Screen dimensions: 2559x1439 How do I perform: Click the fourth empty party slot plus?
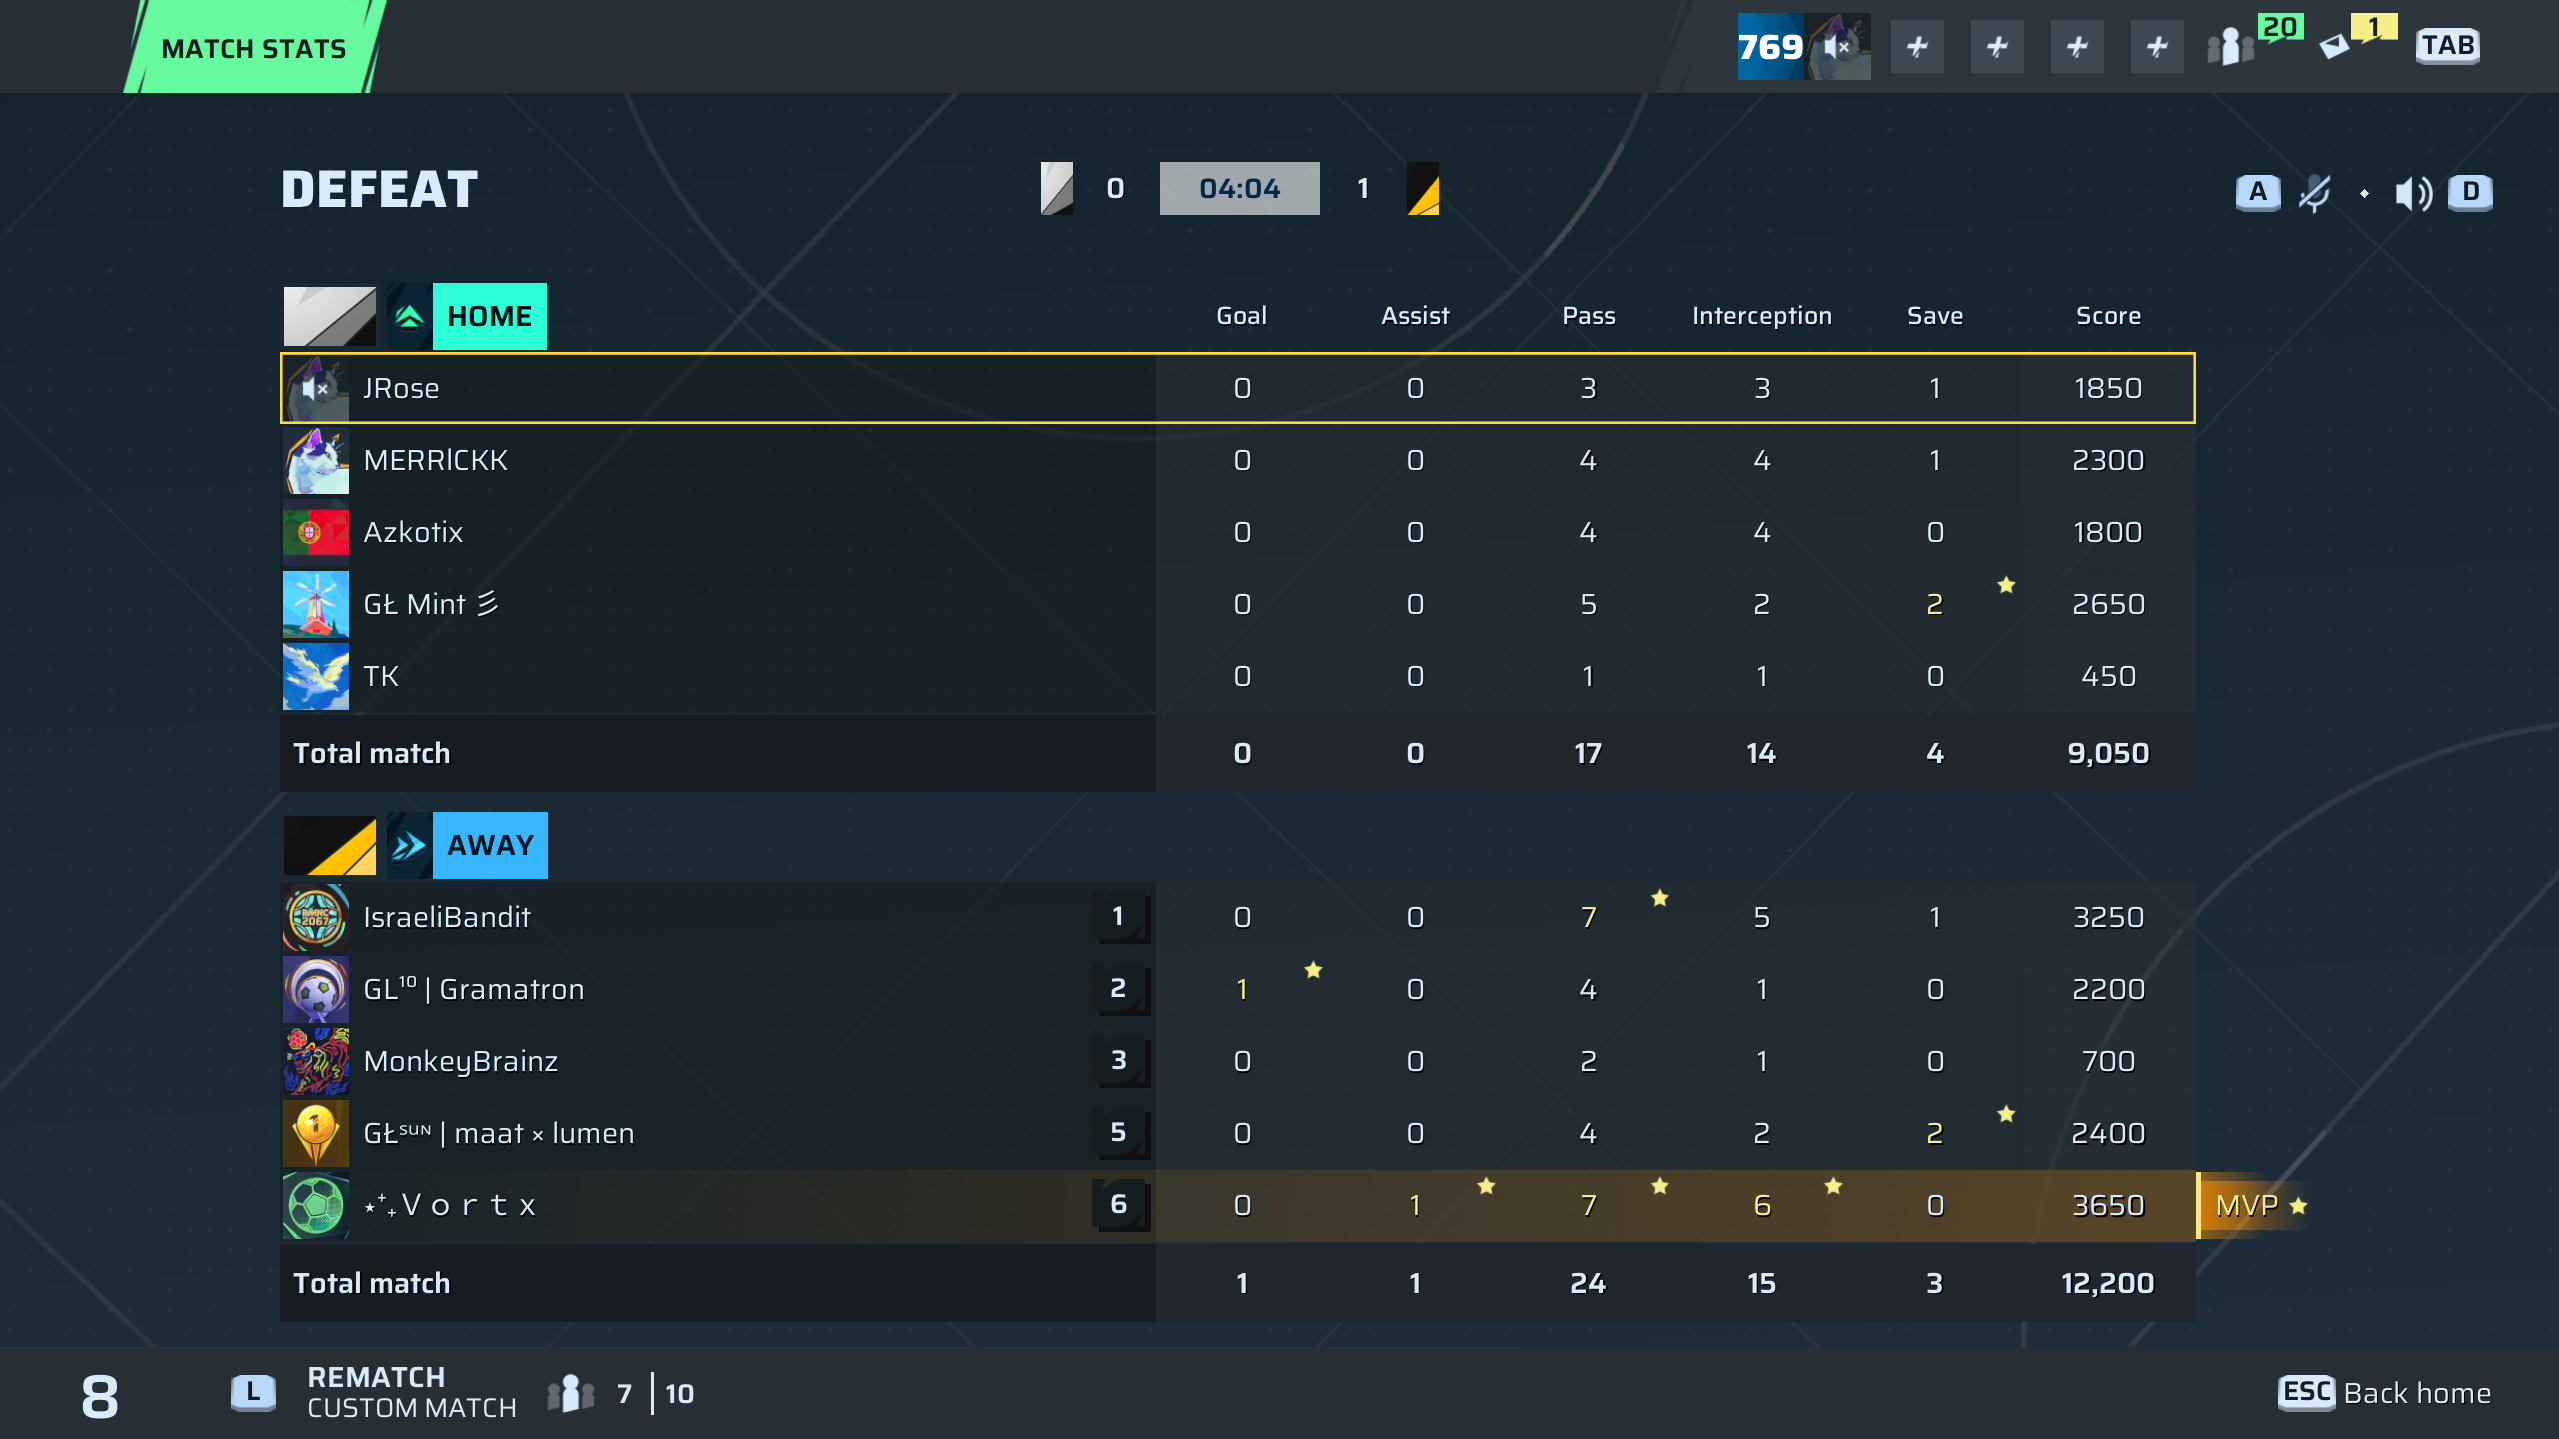[x=2157, y=46]
